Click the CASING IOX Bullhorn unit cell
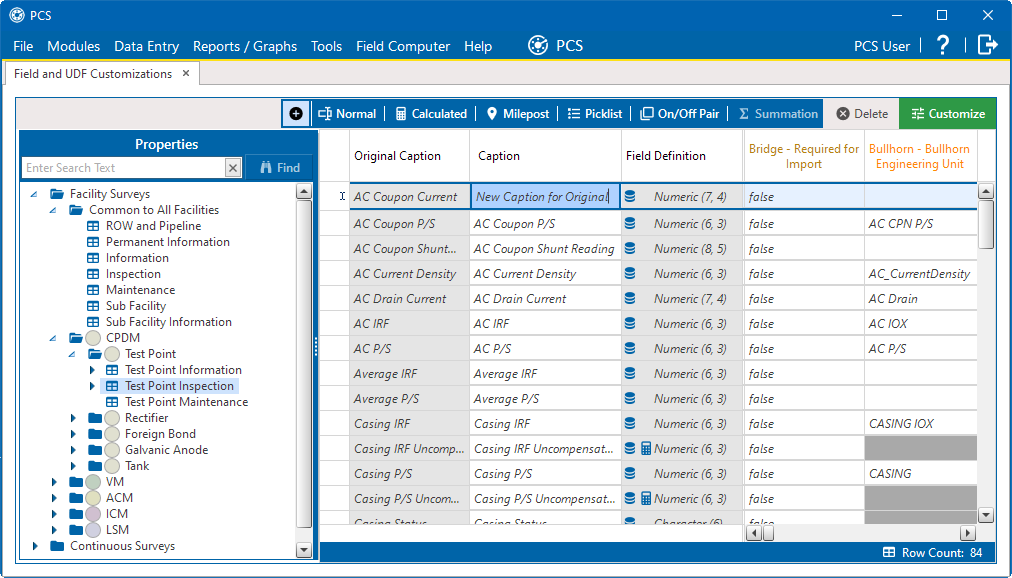The height and width of the screenshot is (578, 1012). click(x=920, y=424)
